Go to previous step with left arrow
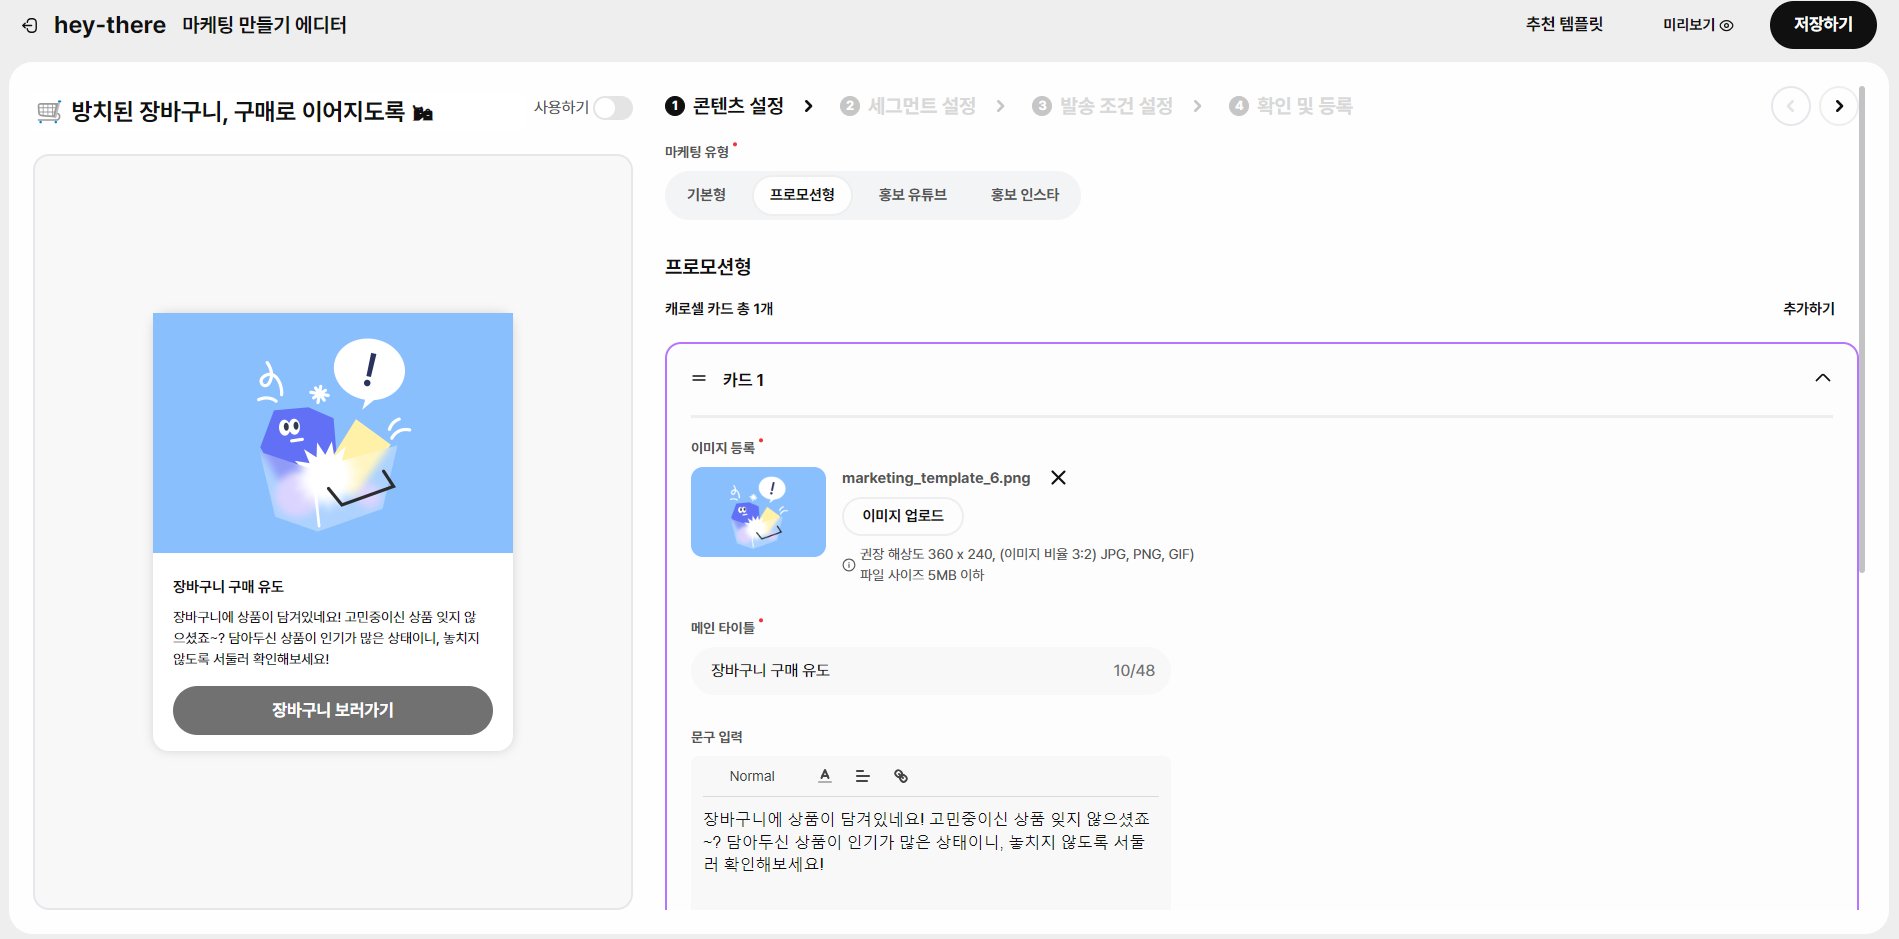1899x939 pixels. [x=1790, y=106]
